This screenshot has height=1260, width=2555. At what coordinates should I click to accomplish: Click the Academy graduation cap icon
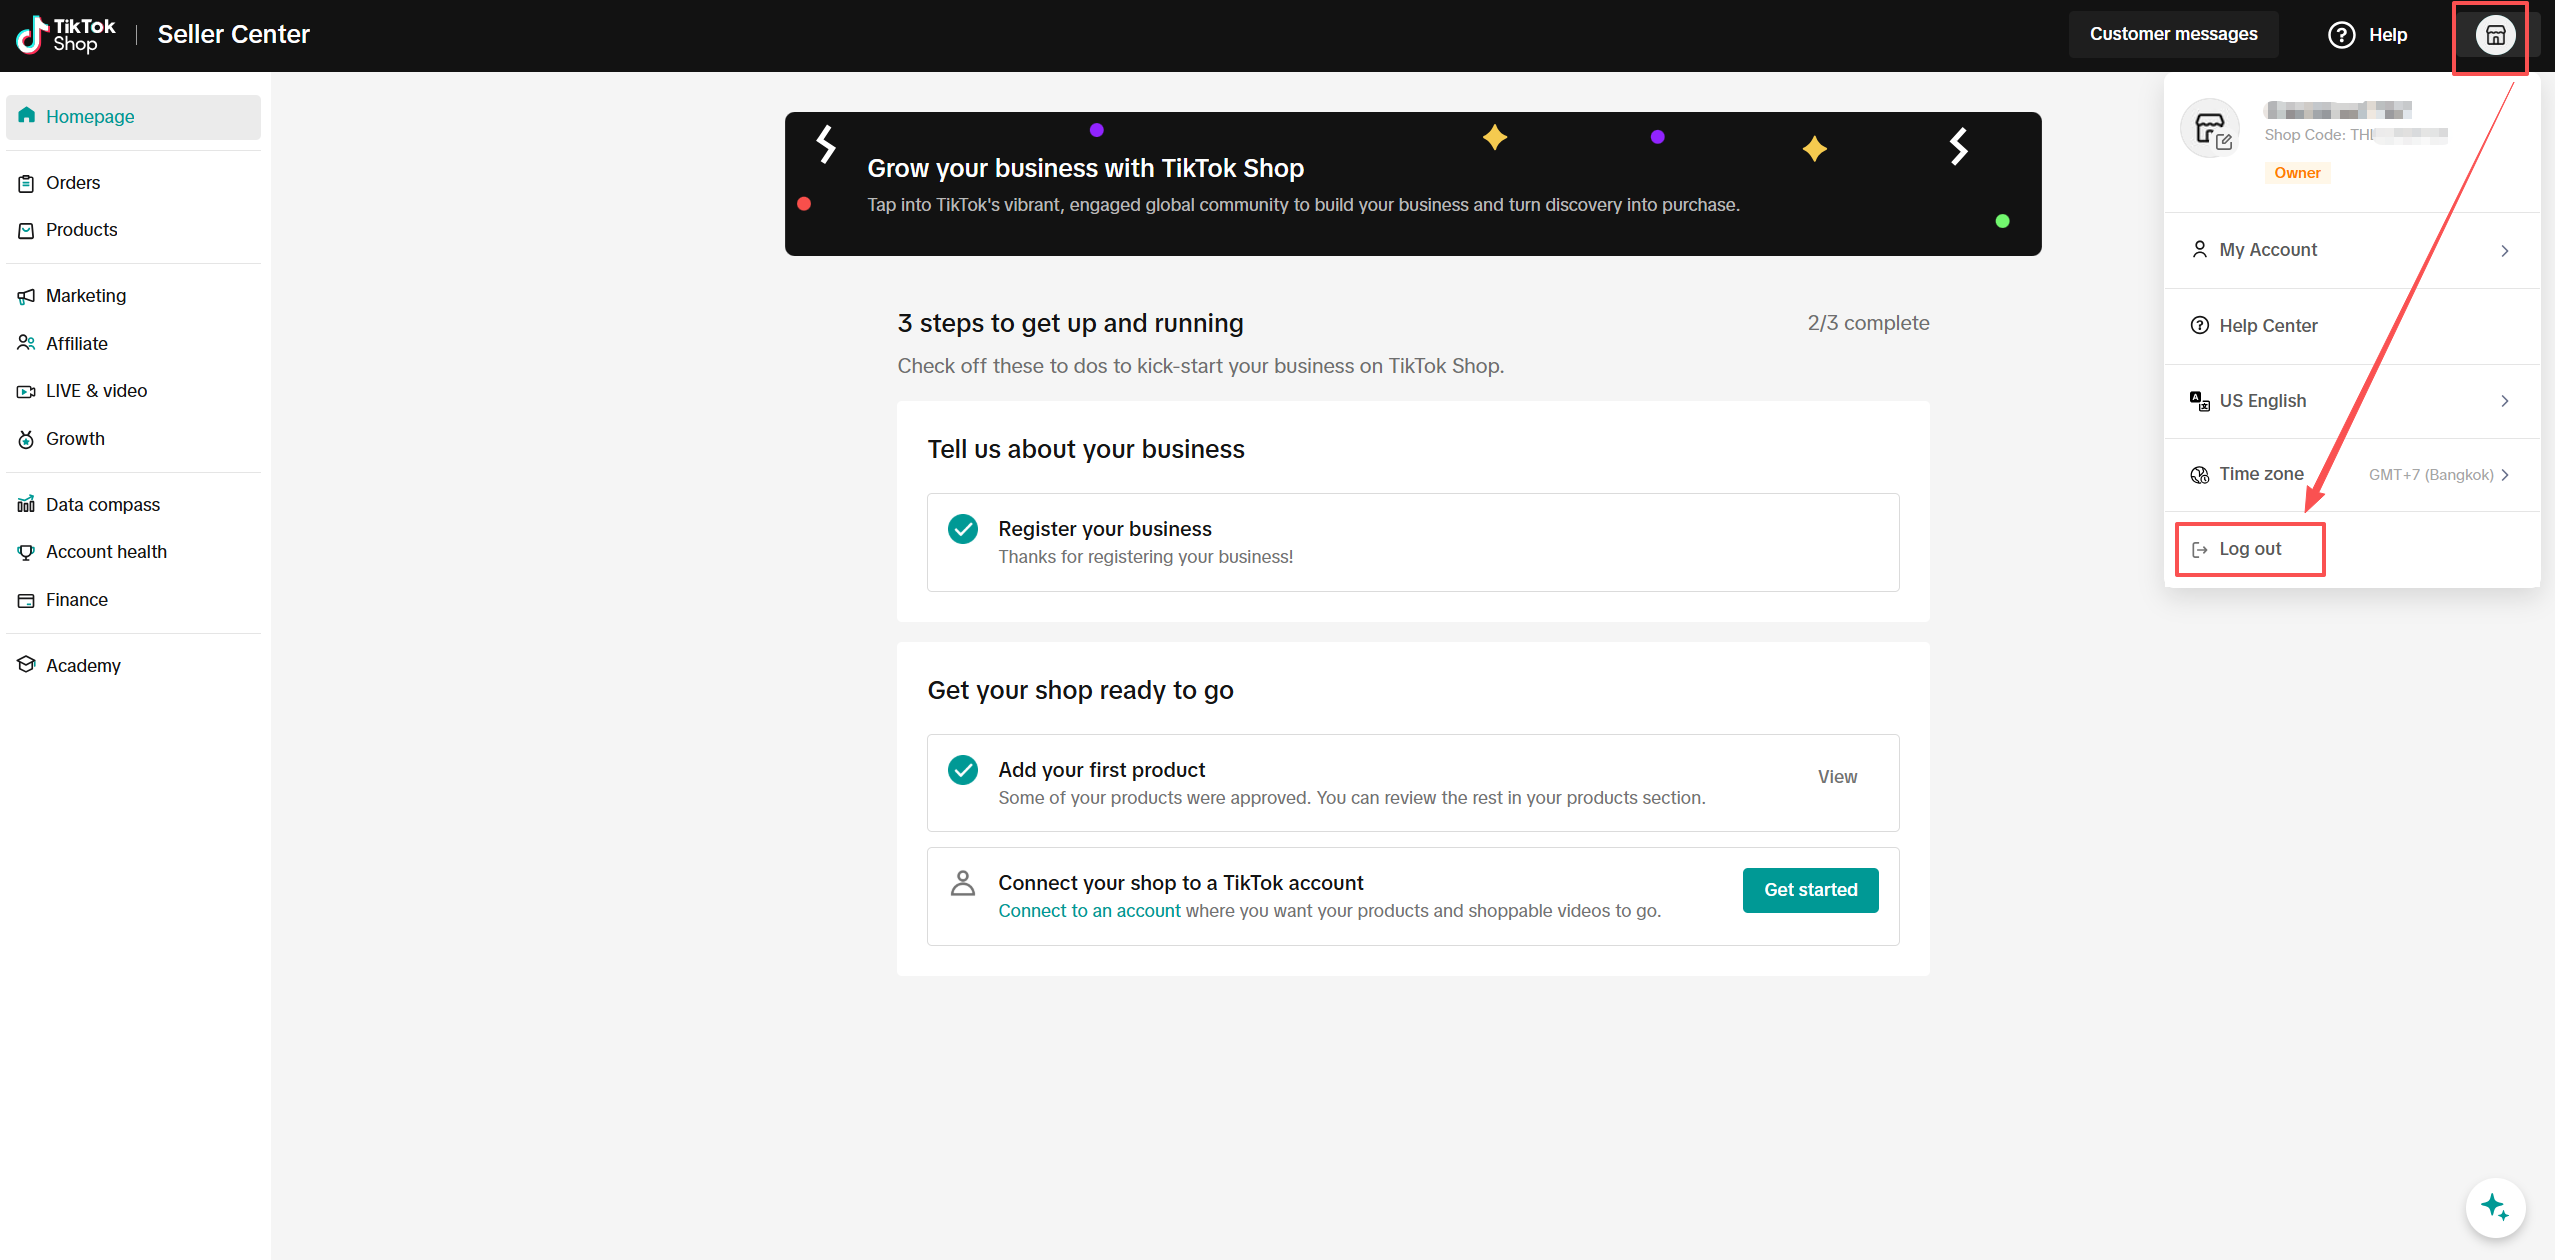point(26,665)
